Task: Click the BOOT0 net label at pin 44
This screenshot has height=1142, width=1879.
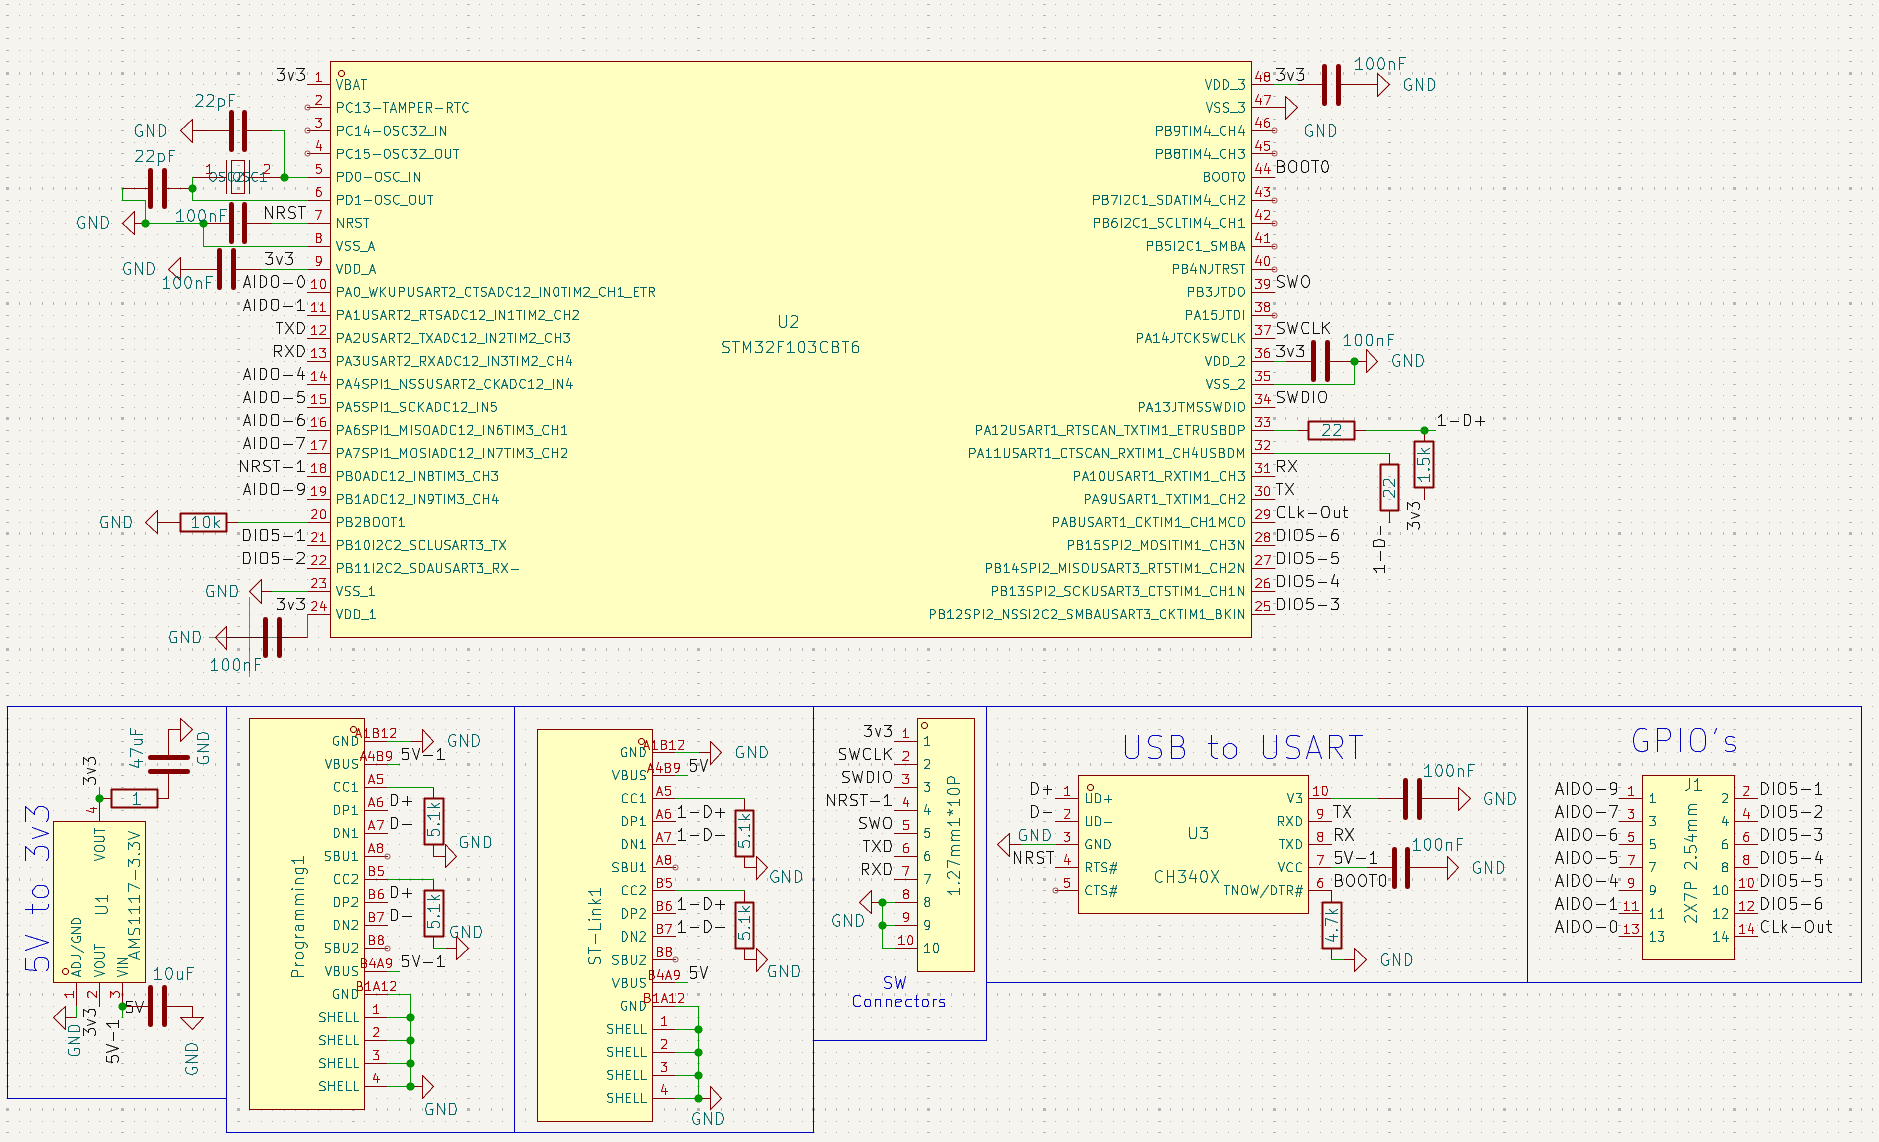Action: pyautogui.click(x=1302, y=167)
